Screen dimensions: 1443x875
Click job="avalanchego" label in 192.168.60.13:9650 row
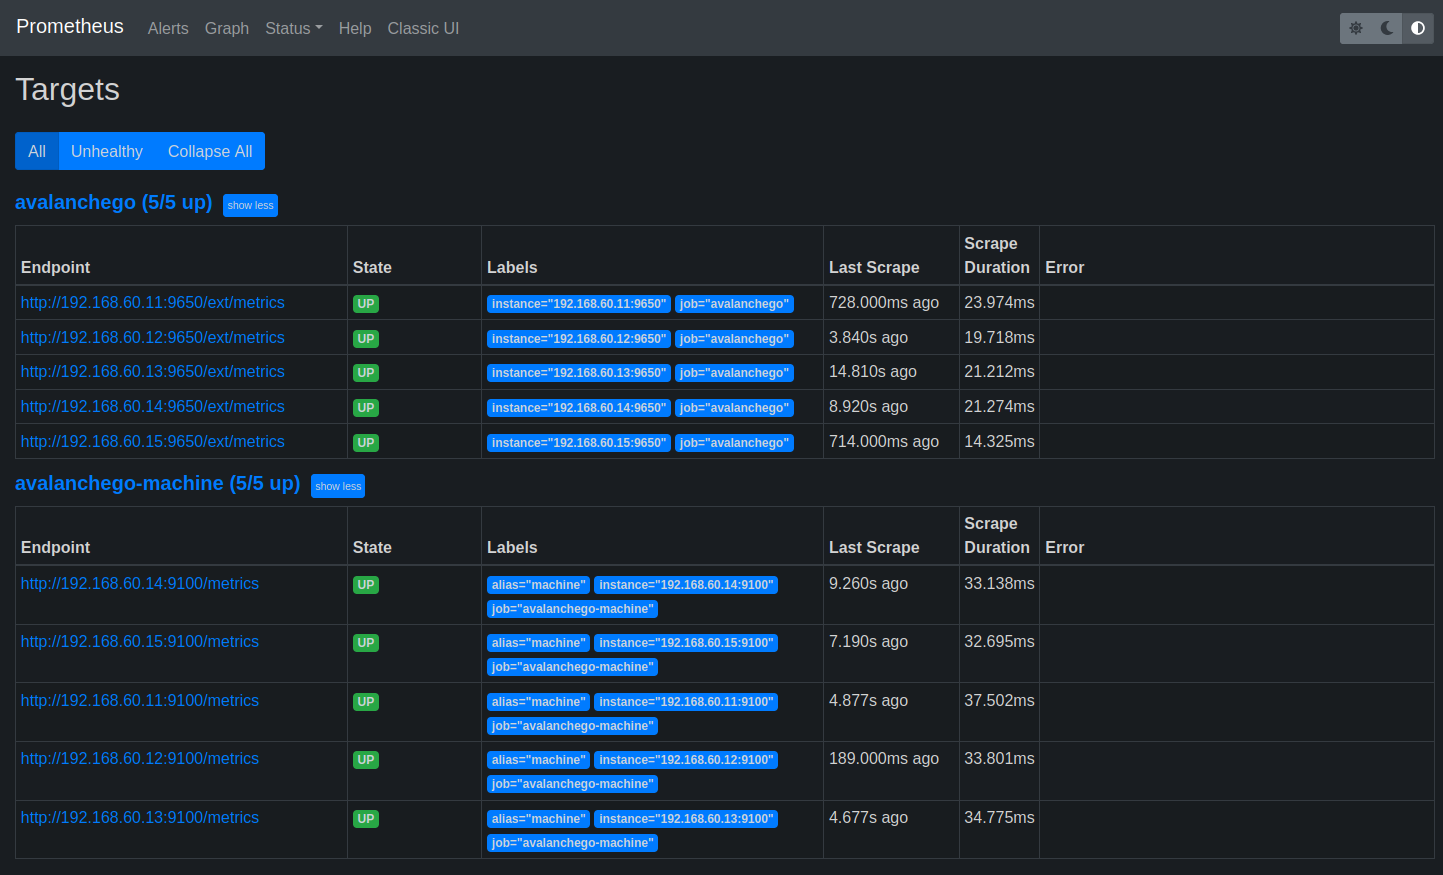(735, 373)
